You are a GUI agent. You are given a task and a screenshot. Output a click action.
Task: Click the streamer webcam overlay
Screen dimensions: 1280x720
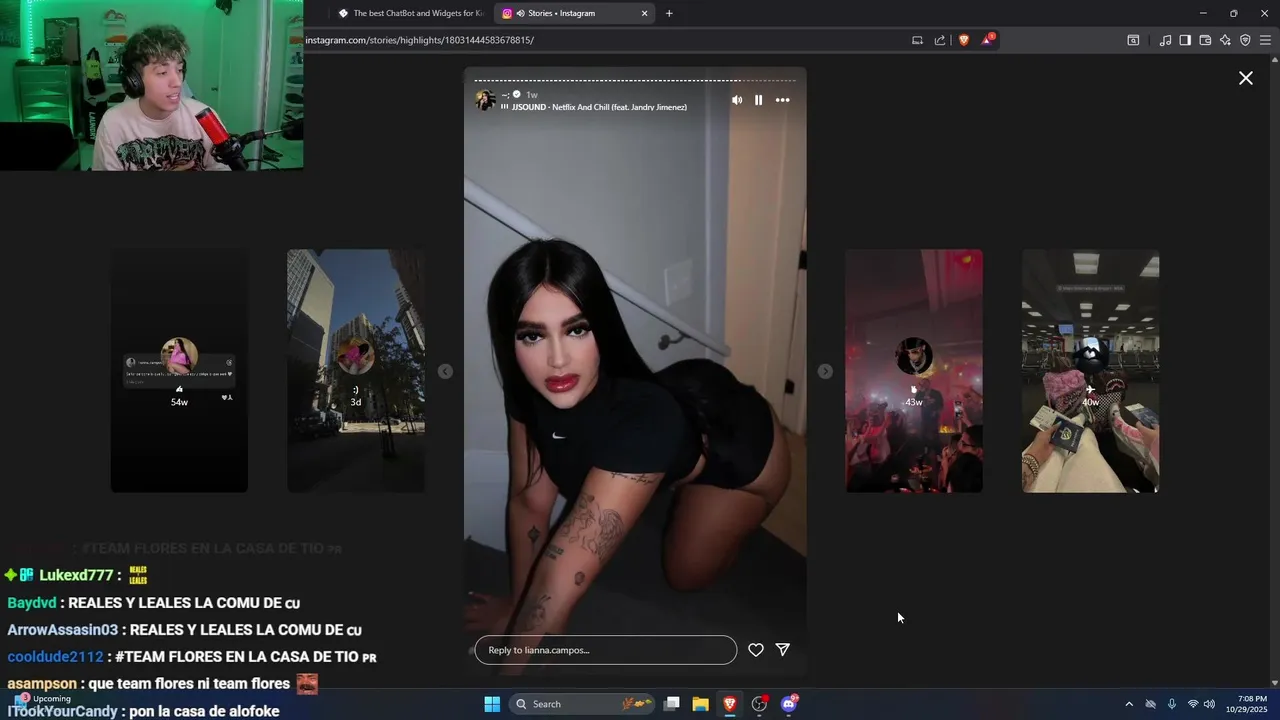coord(151,85)
